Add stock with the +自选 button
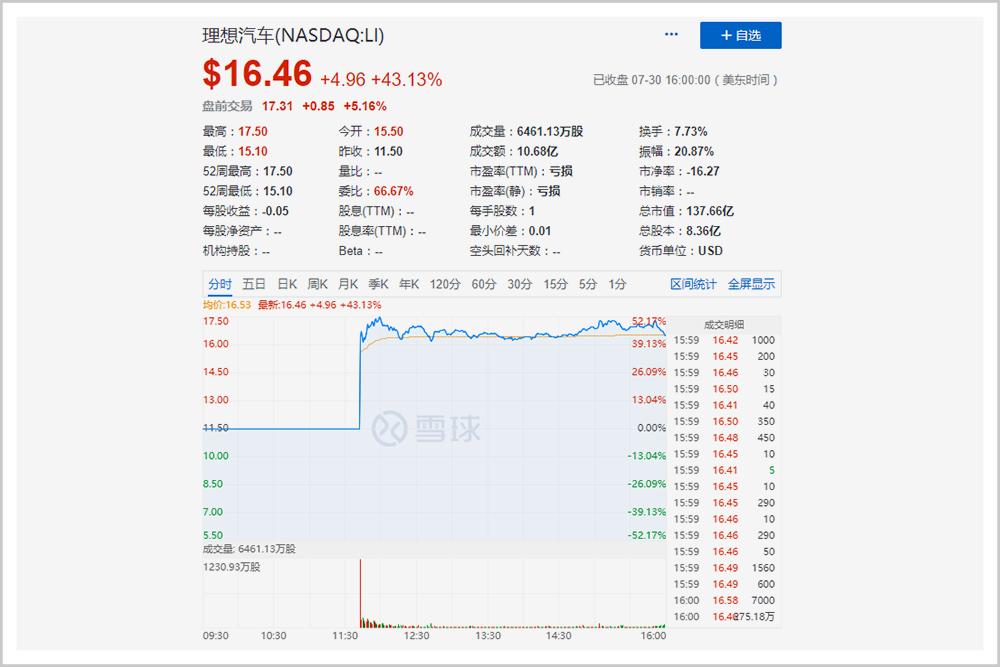 740,35
